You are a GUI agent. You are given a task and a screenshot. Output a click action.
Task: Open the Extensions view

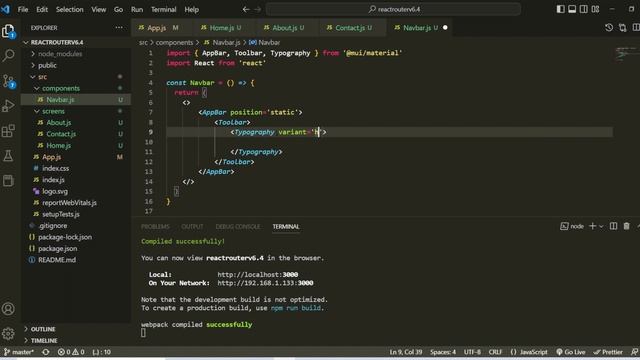8,131
